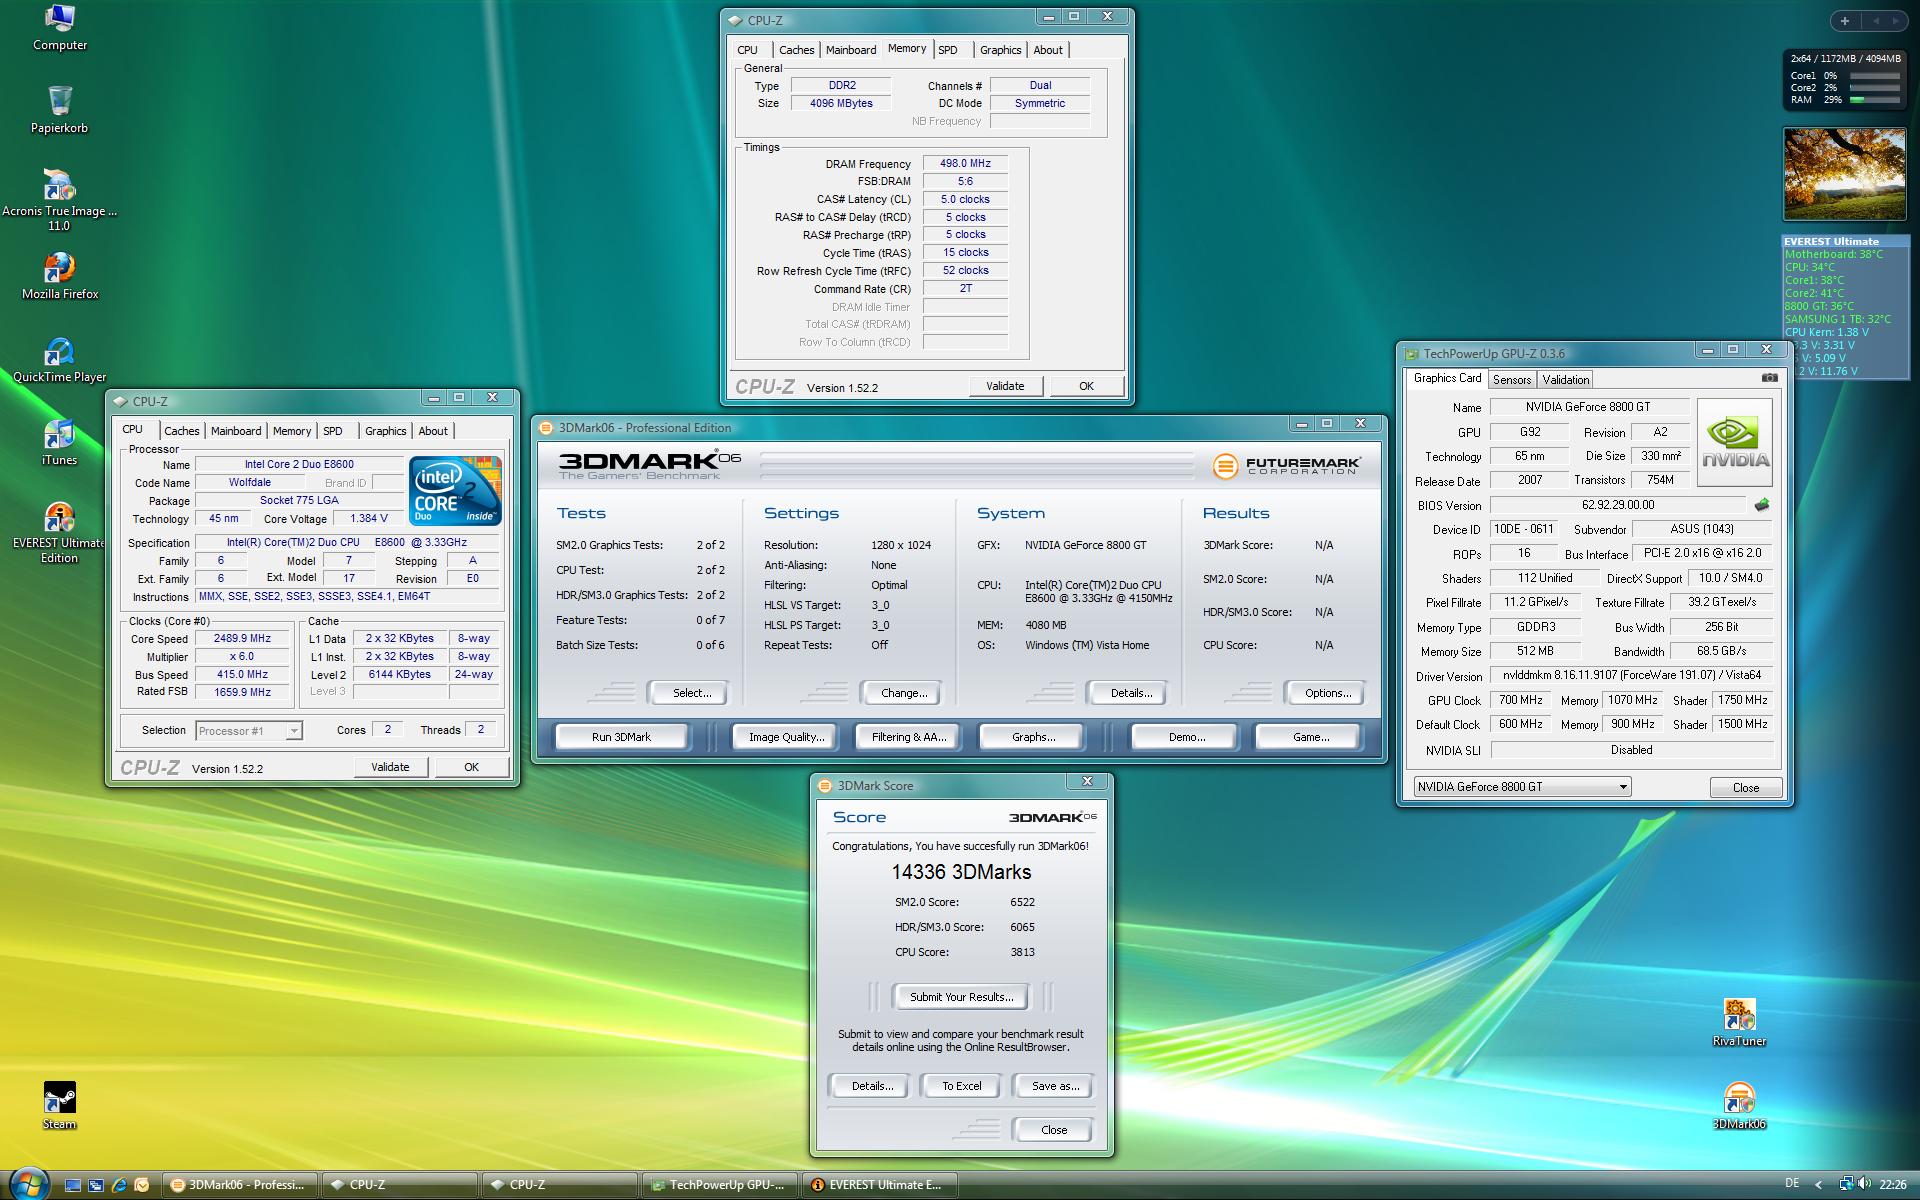The image size is (1920, 1200).
Task: Click the sidebar next gadgets arrow
Action: tap(1896, 20)
